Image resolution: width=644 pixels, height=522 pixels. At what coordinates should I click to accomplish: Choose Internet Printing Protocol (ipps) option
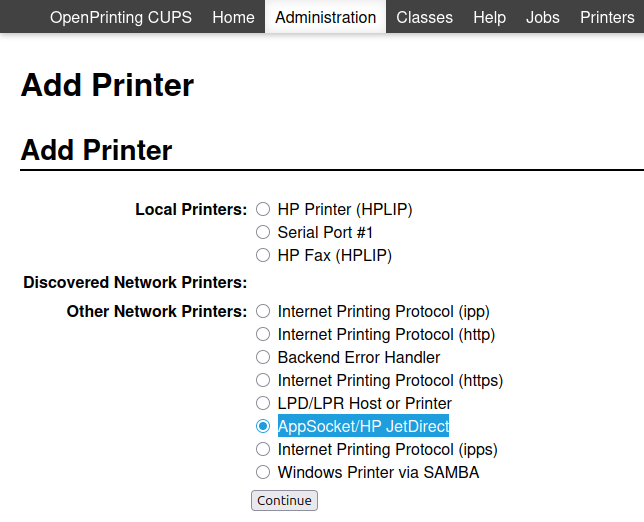click(263, 450)
